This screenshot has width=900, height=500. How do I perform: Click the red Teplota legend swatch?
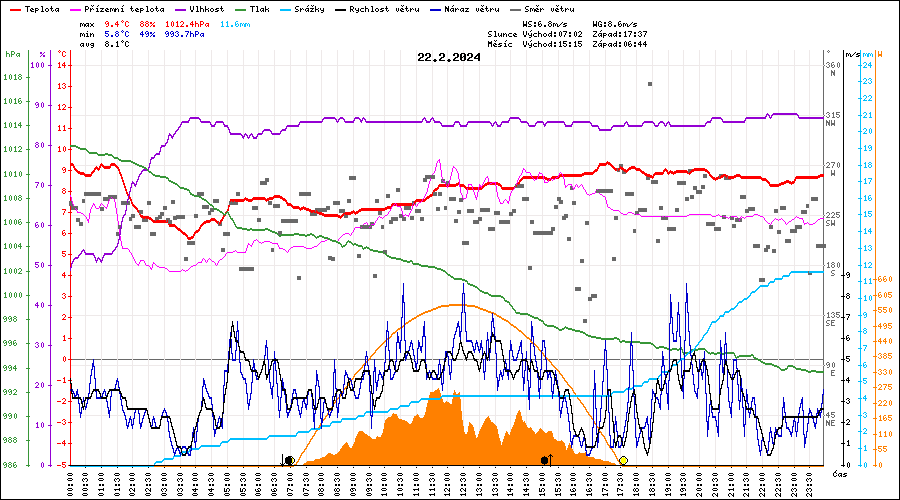(x=15, y=10)
